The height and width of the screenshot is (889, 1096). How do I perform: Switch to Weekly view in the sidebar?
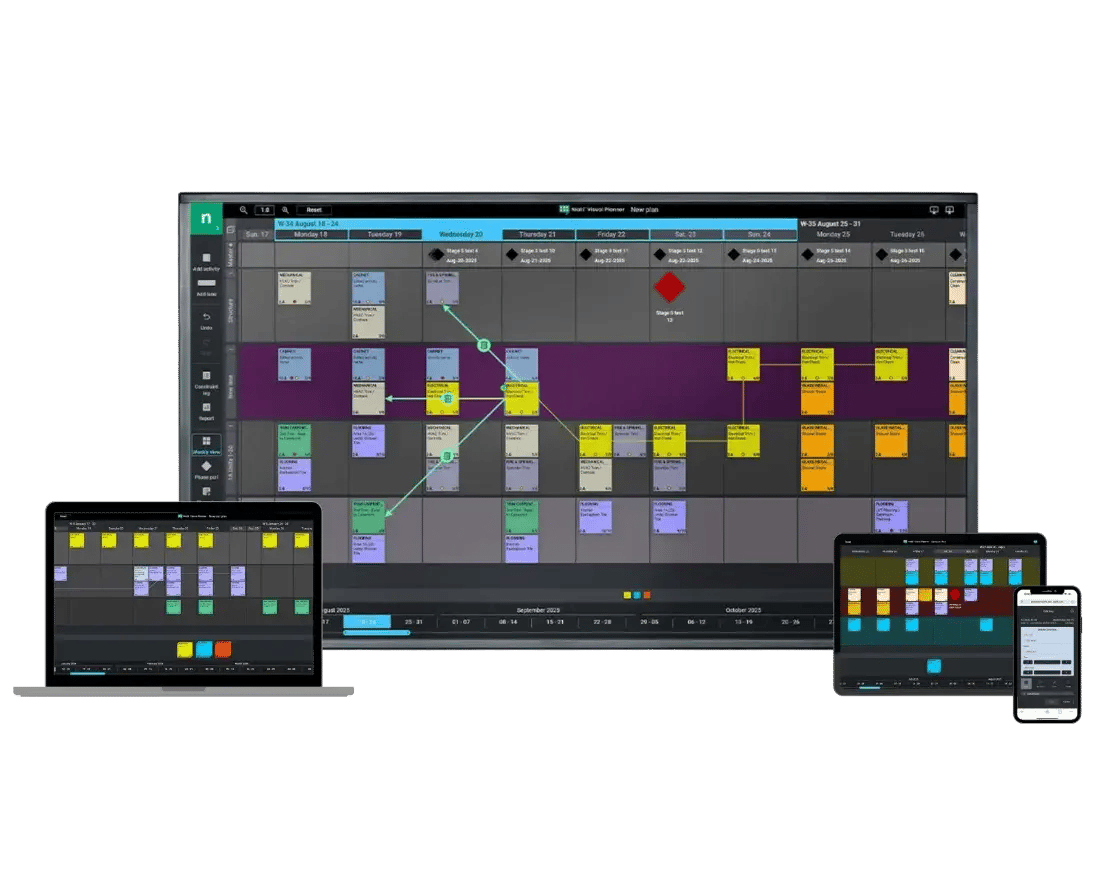206,444
